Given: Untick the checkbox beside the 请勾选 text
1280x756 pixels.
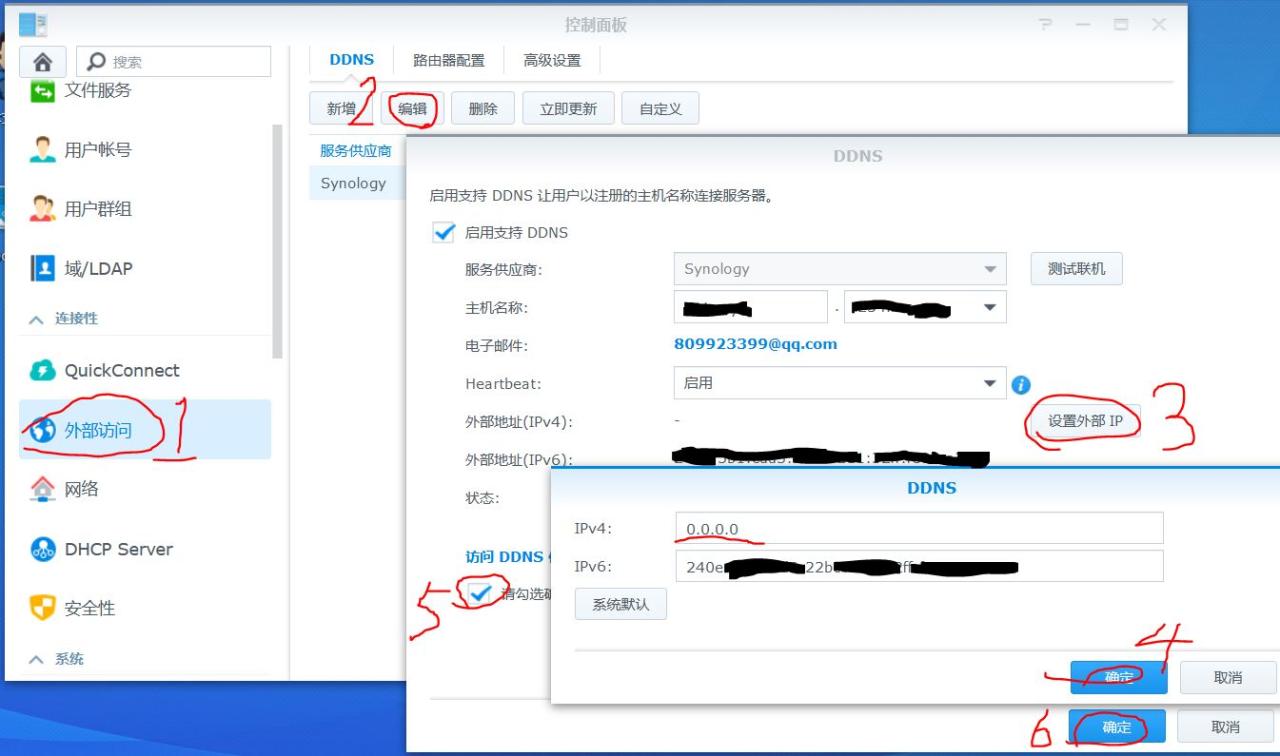Looking at the screenshot, I should (x=482, y=593).
